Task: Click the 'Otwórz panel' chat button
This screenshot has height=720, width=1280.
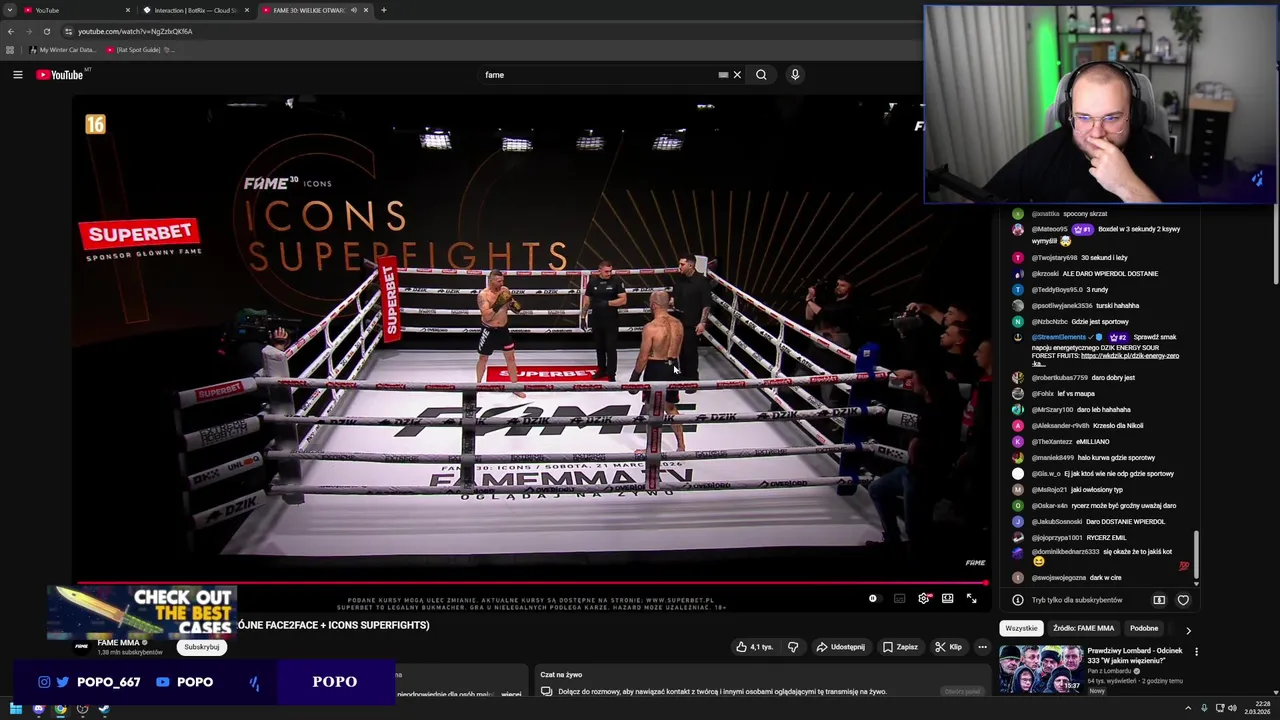Action: click(x=962, y=691)
